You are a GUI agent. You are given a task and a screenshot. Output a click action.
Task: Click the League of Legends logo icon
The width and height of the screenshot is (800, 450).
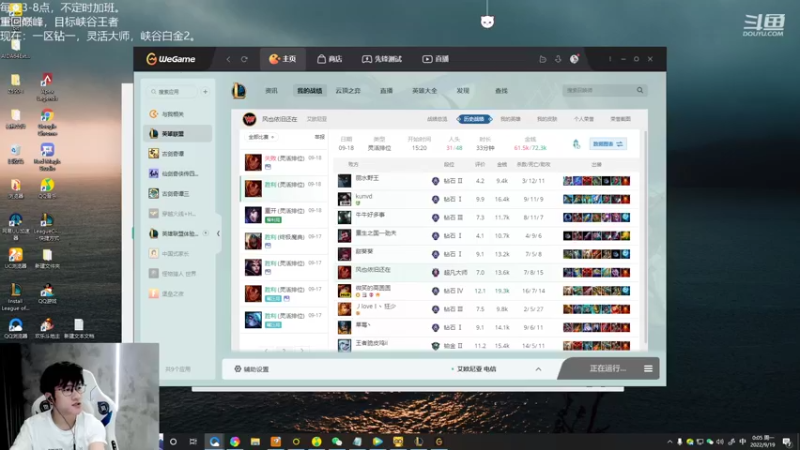(x=239, y=91)
